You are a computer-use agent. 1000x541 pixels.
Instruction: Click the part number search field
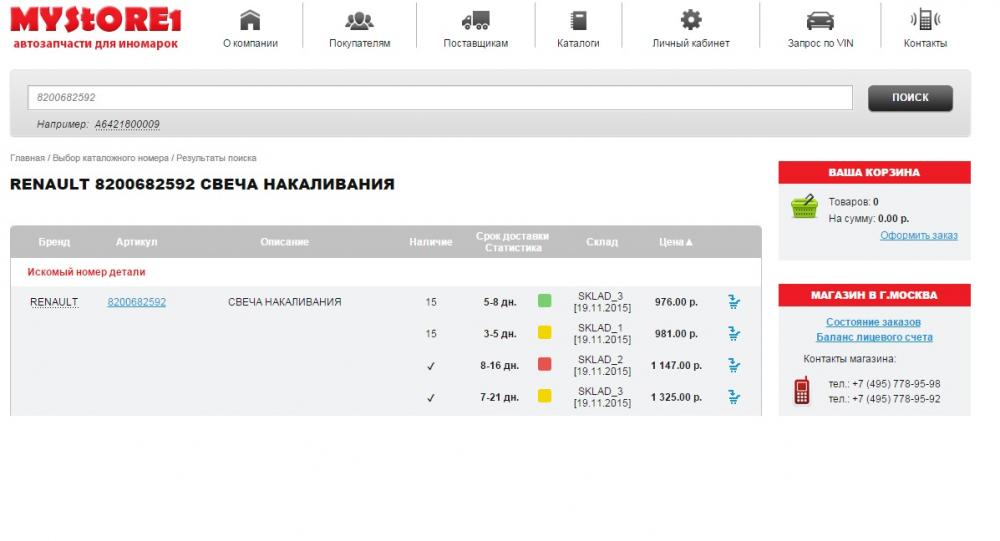440,98
